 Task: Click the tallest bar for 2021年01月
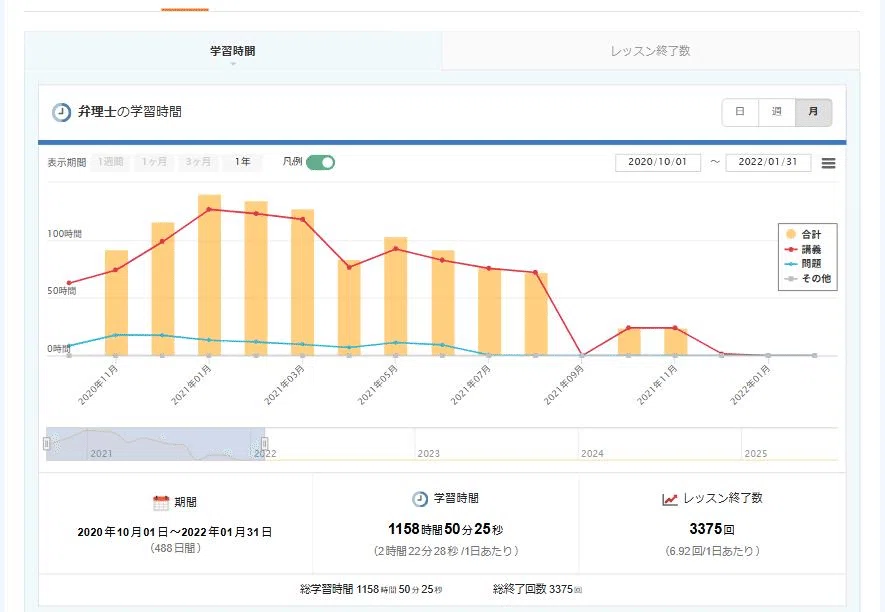click(x=209, y=275)
